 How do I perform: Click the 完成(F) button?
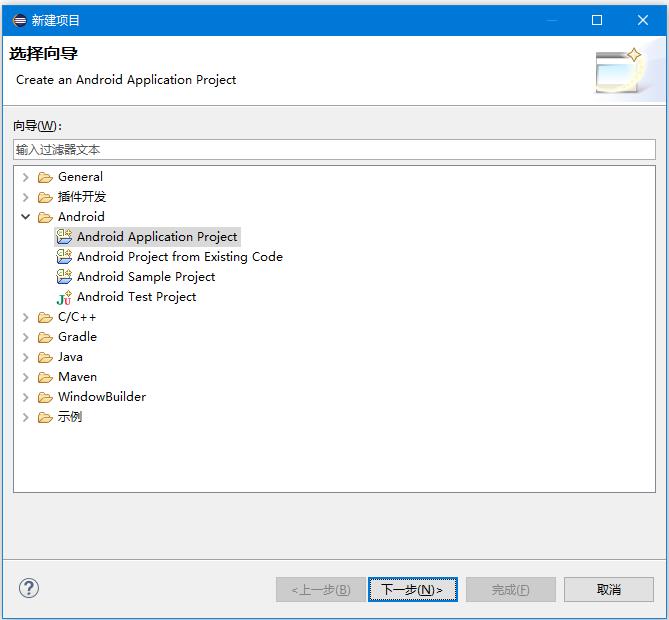511,590
